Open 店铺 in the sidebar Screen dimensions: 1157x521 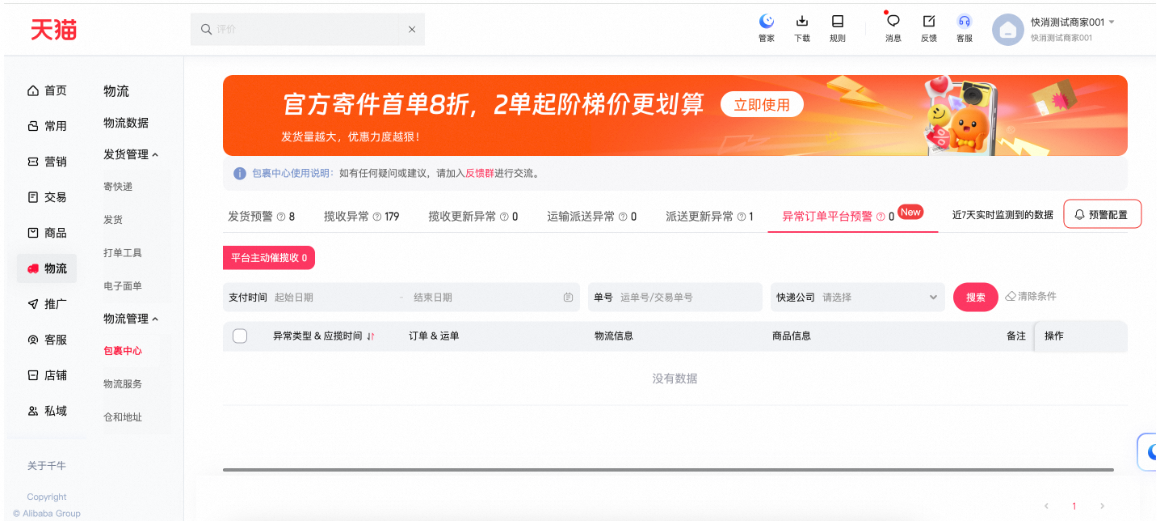(48, 375)
